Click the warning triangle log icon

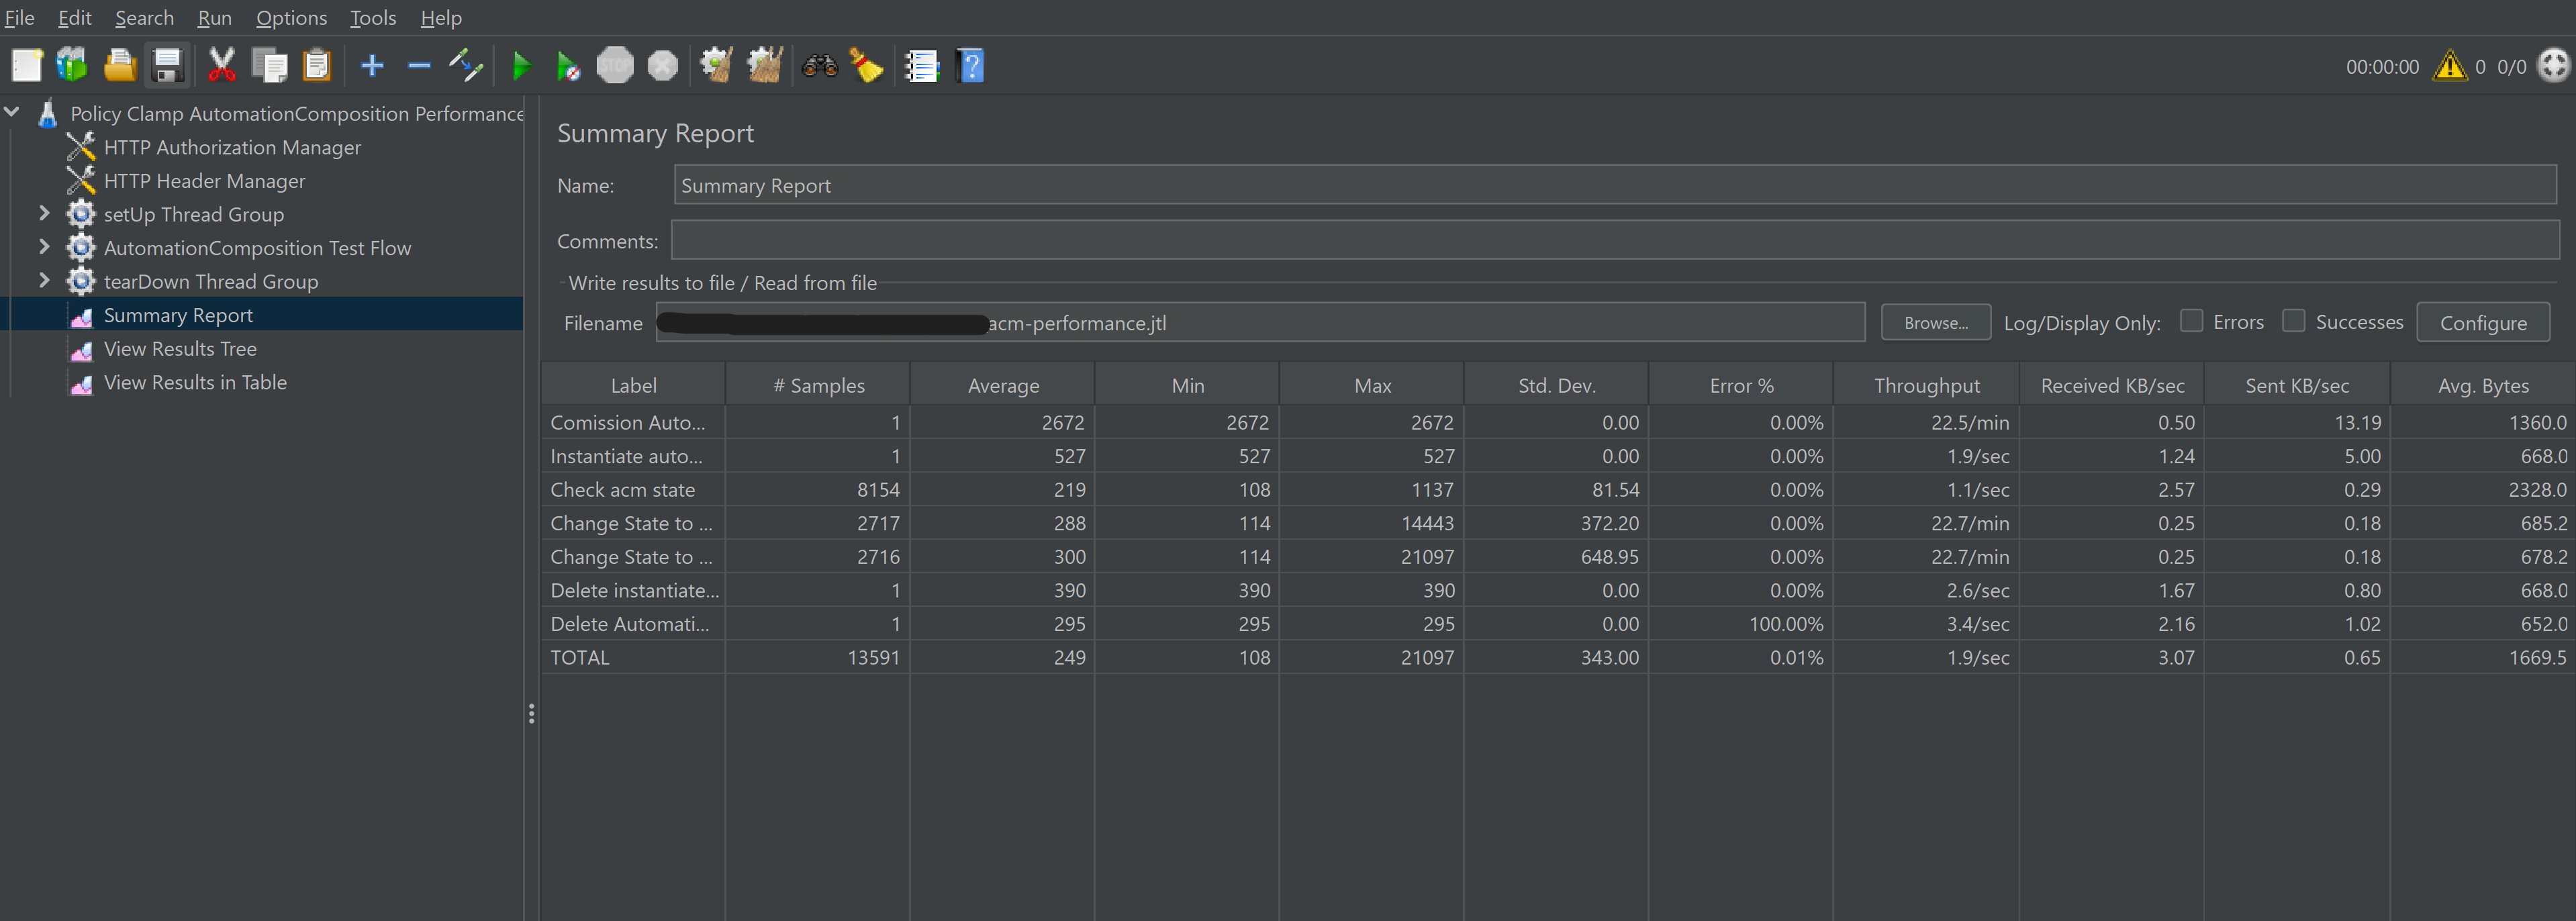click(x=2449, y=66)
